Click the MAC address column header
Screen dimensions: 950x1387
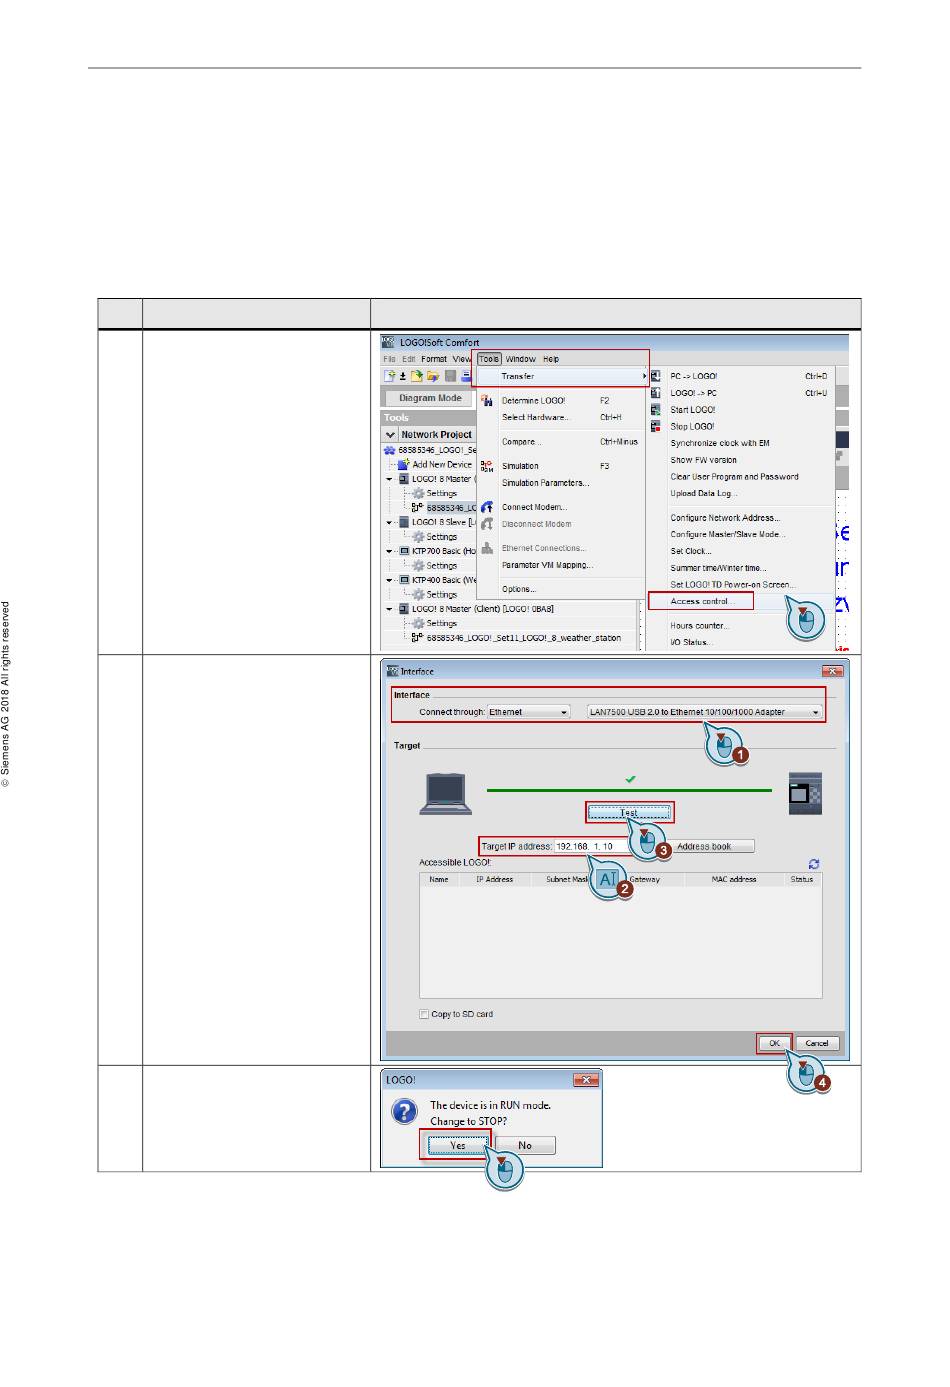click(733, 880)
